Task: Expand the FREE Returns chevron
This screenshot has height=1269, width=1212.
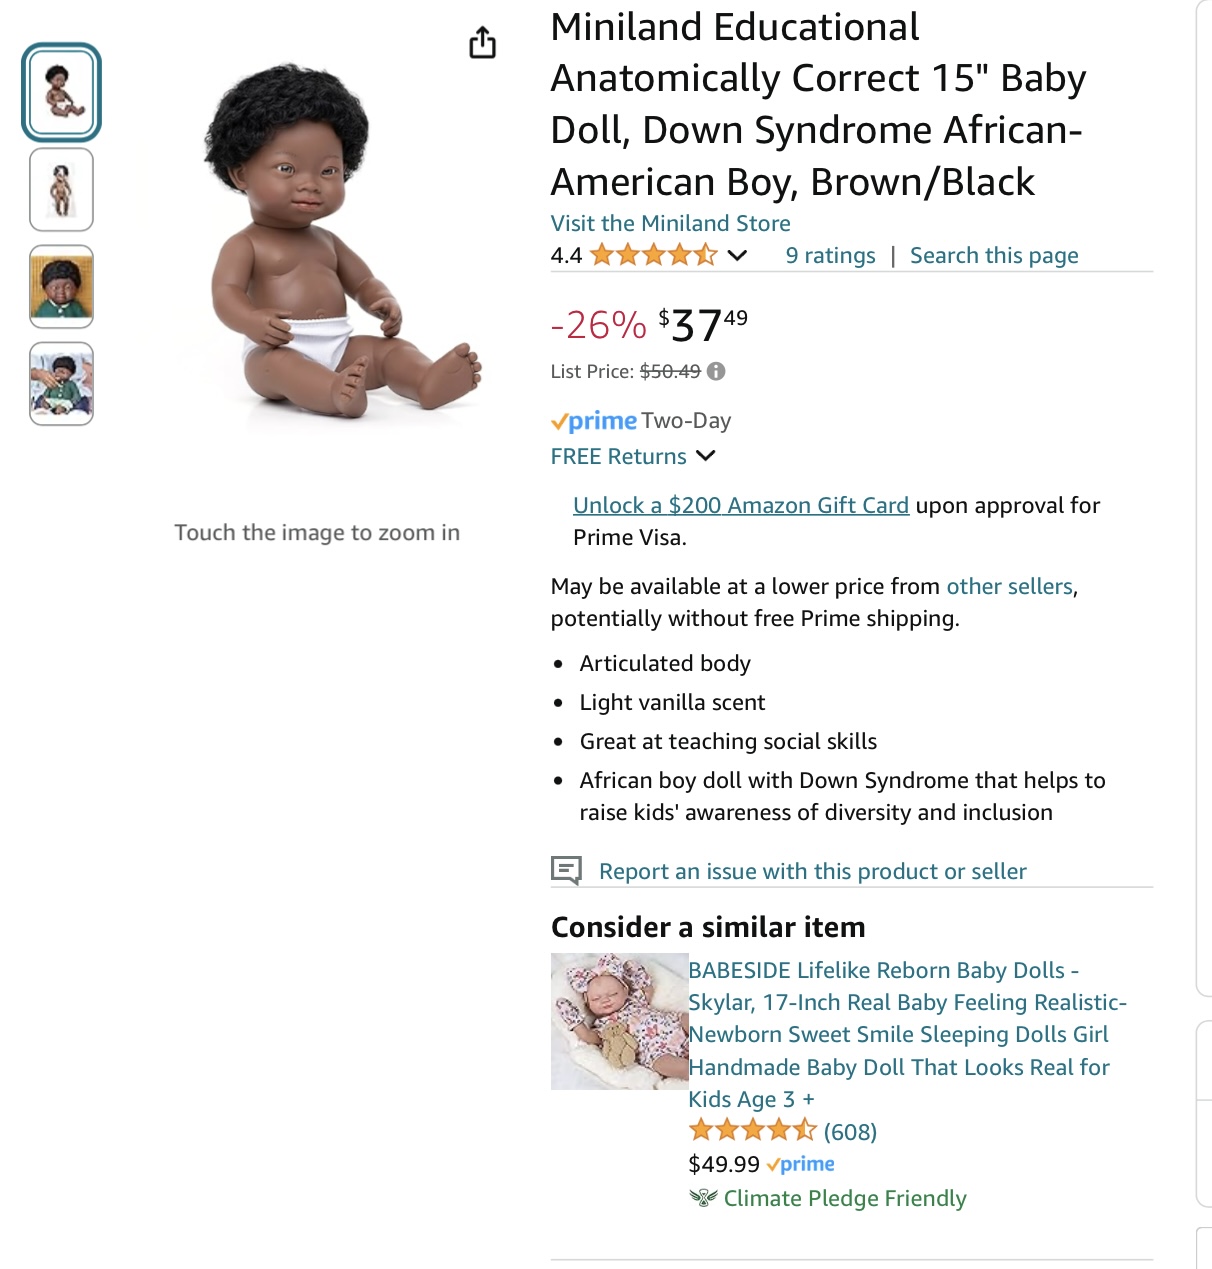Action: point(706,456)
